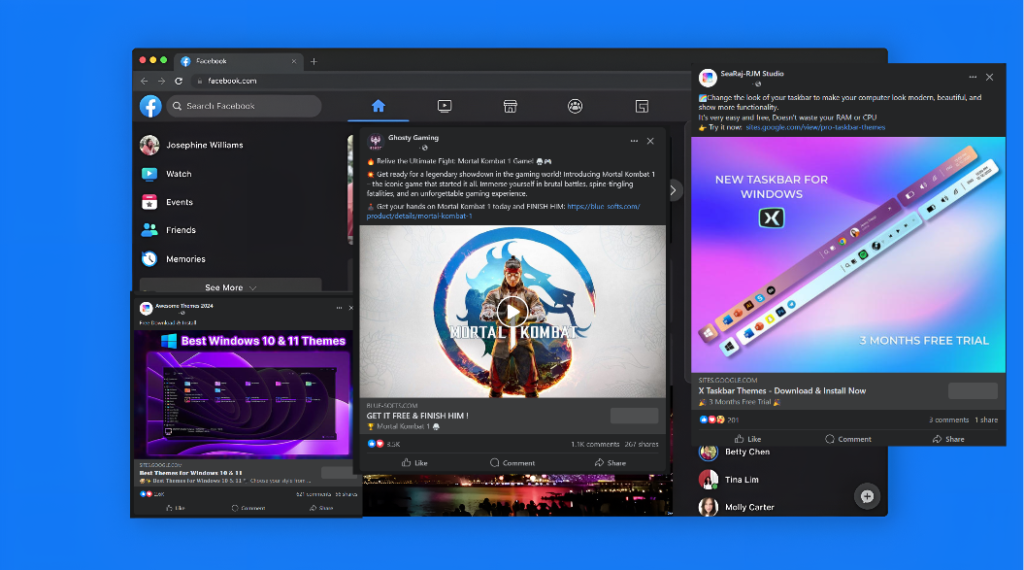
Task: Open Ghosty Gaming post options menu
Action: 634,141
